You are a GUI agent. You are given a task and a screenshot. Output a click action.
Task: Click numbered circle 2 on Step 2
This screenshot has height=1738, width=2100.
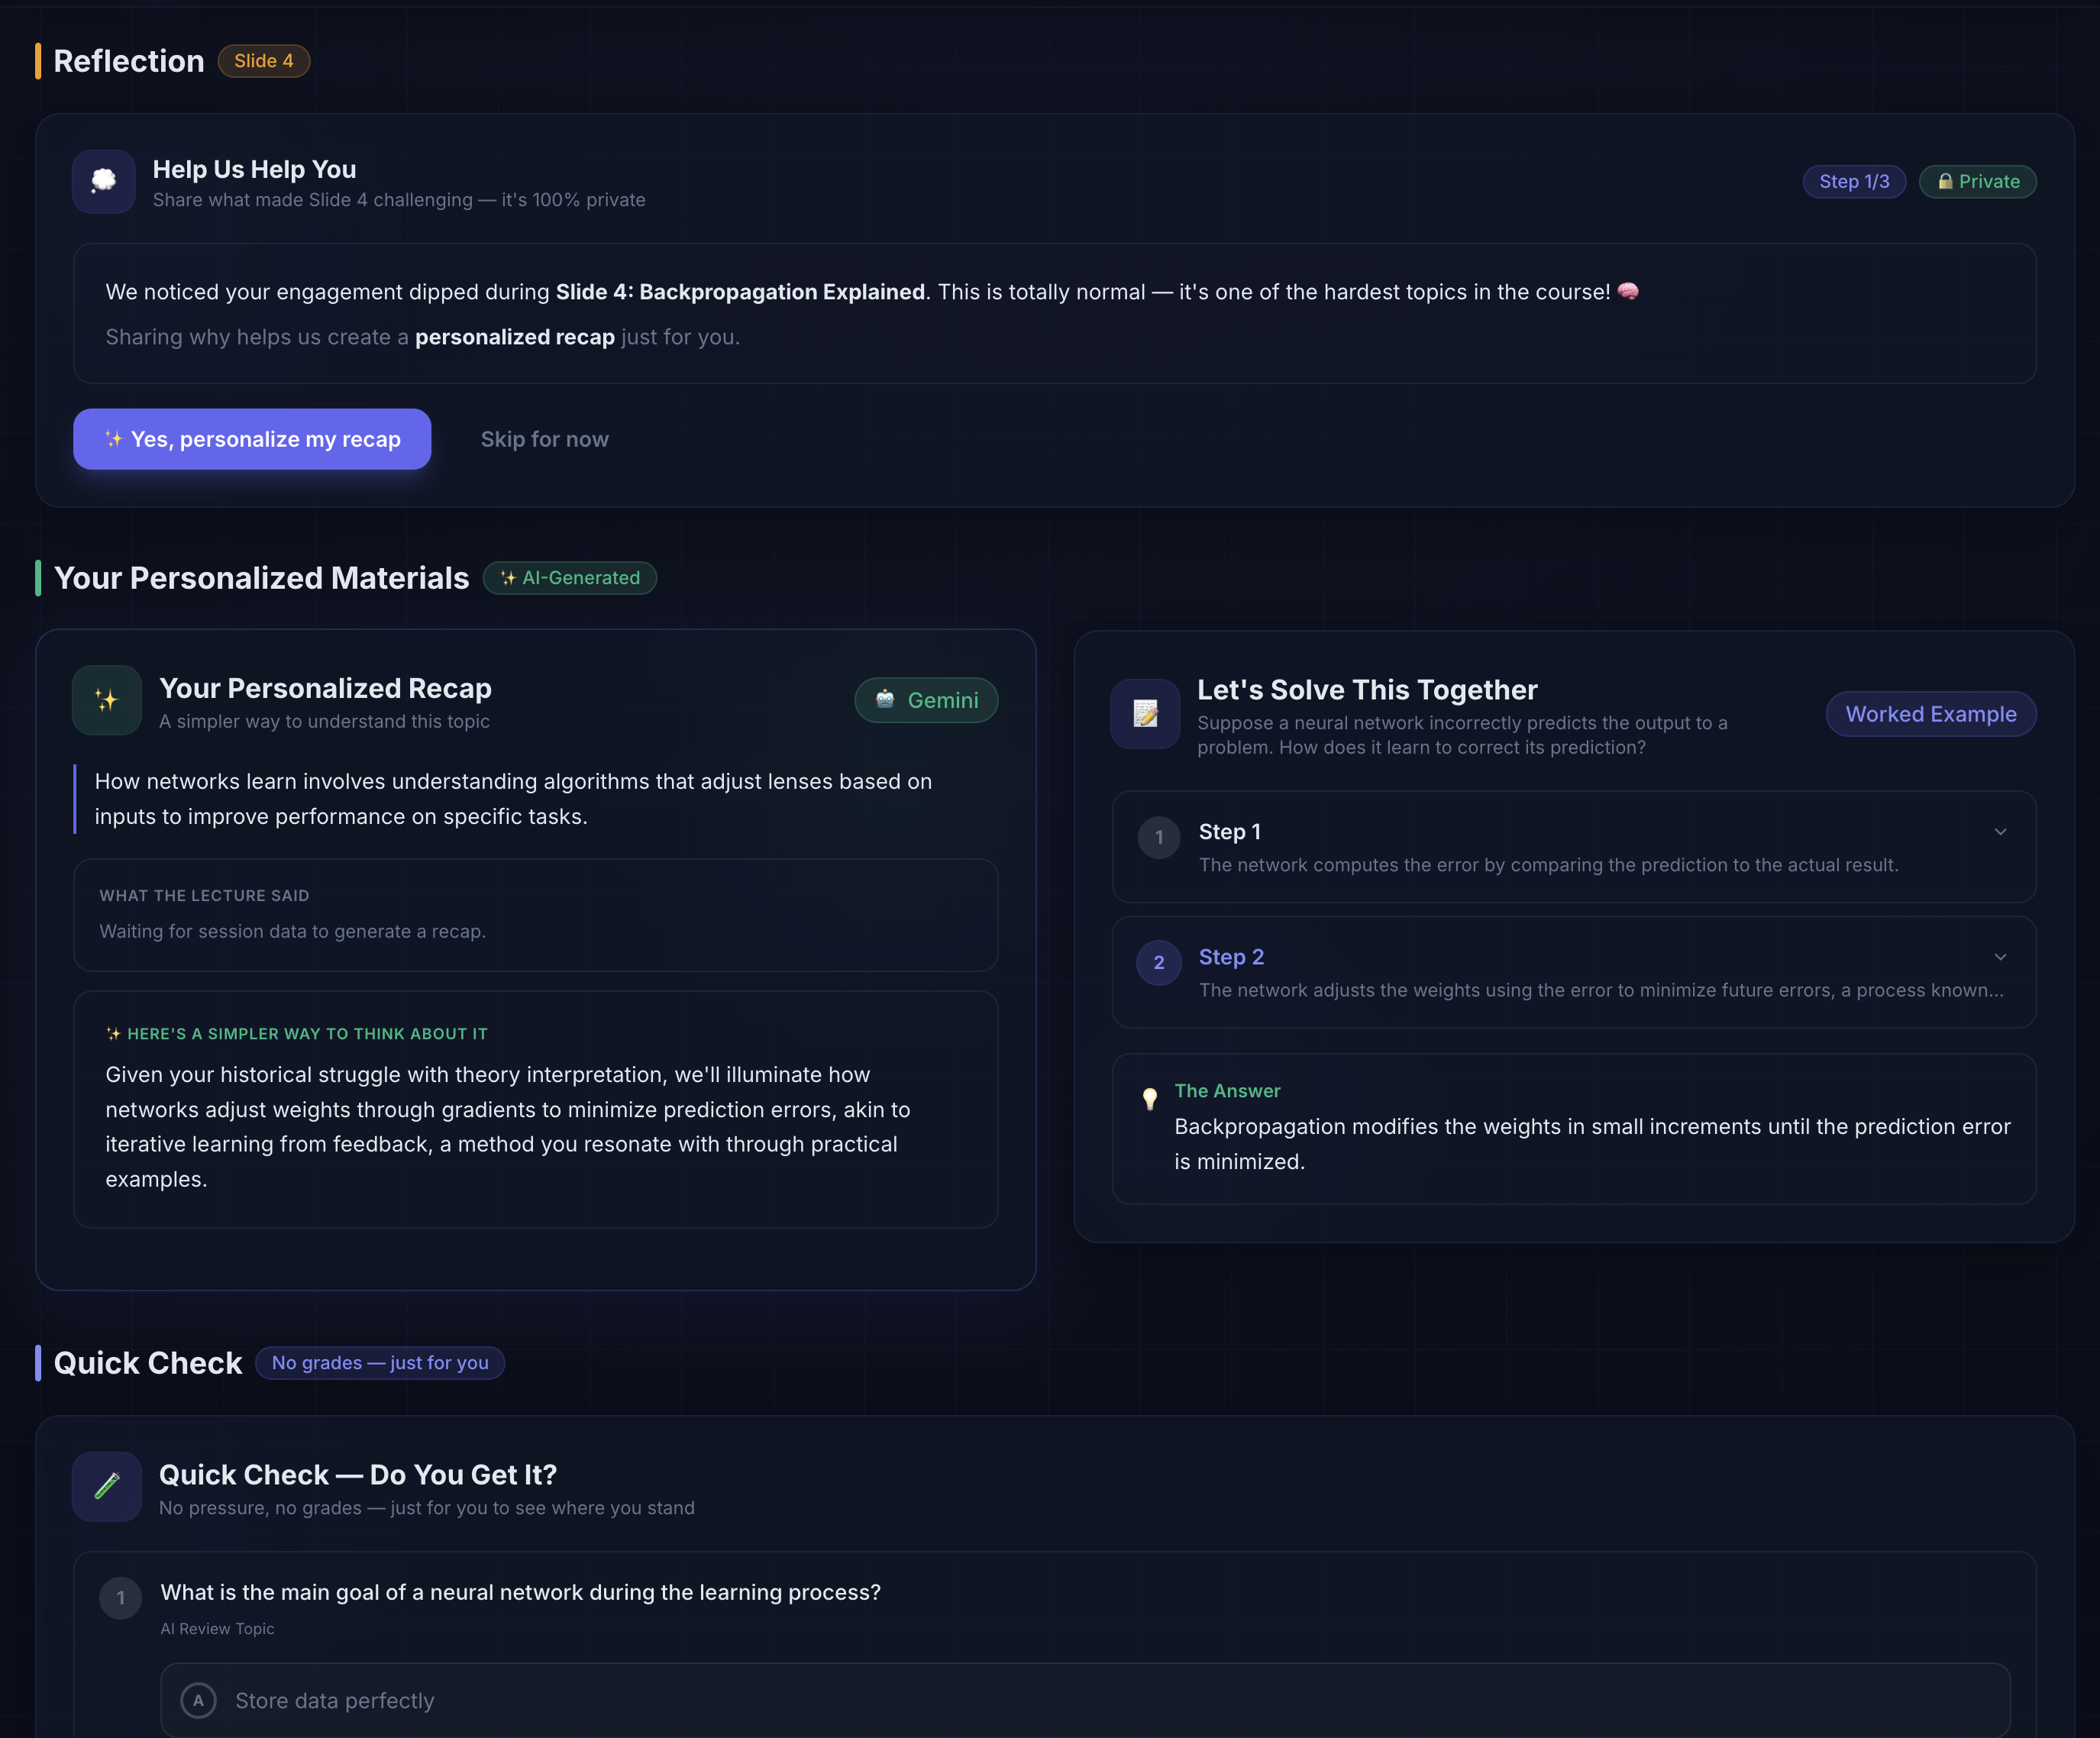pos(1159,962)
